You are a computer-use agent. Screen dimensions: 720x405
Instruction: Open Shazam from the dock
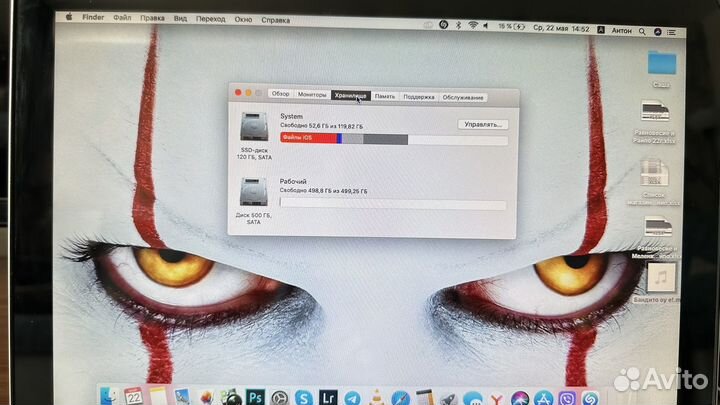click(x=591, y=399)
